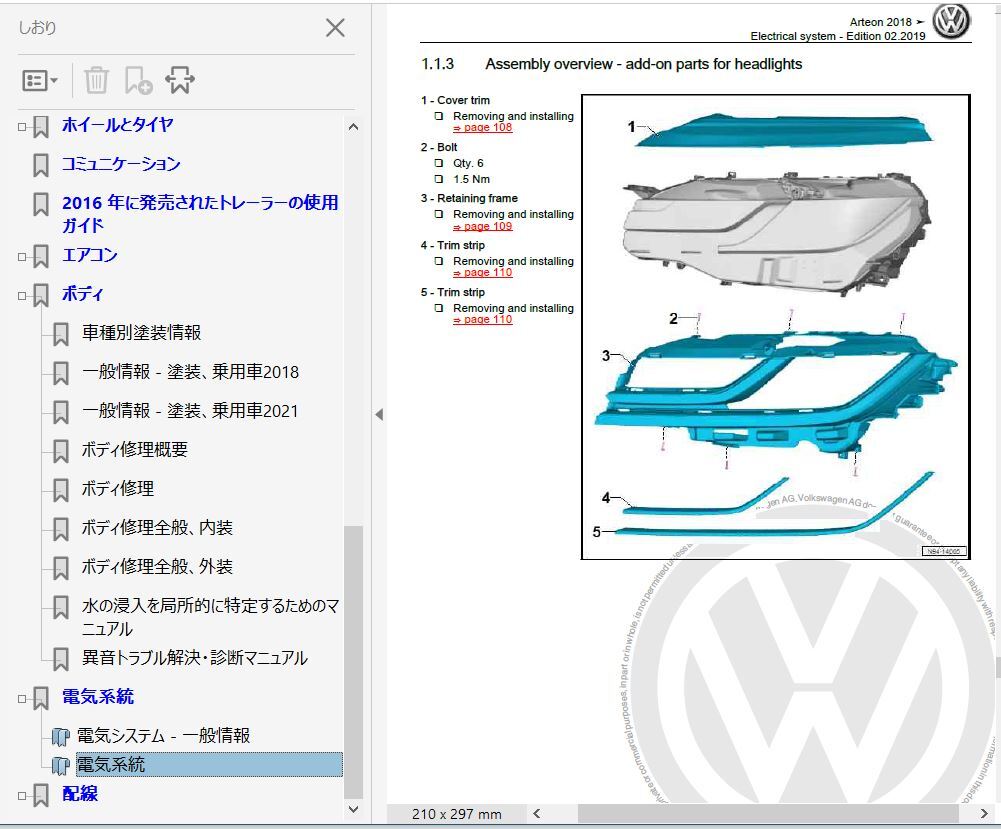1001x829 pixels.
Task: Click the bookmark icon beside コミュニケーション
Action: (x=41, y=165)
